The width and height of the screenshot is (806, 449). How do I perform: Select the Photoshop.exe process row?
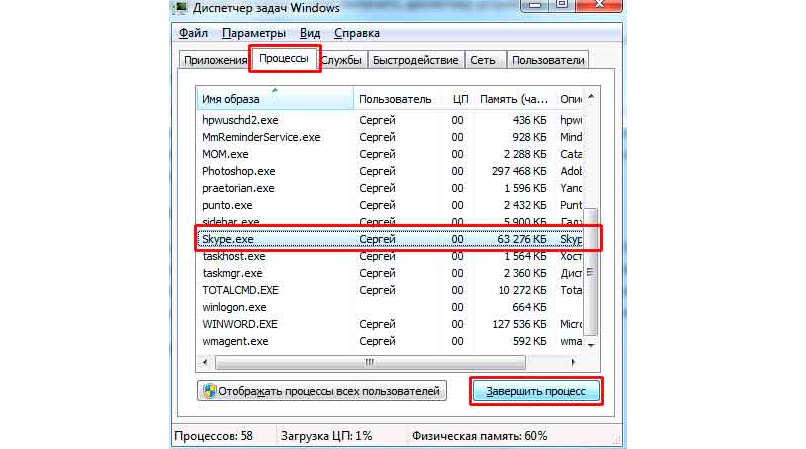(380, 171)
